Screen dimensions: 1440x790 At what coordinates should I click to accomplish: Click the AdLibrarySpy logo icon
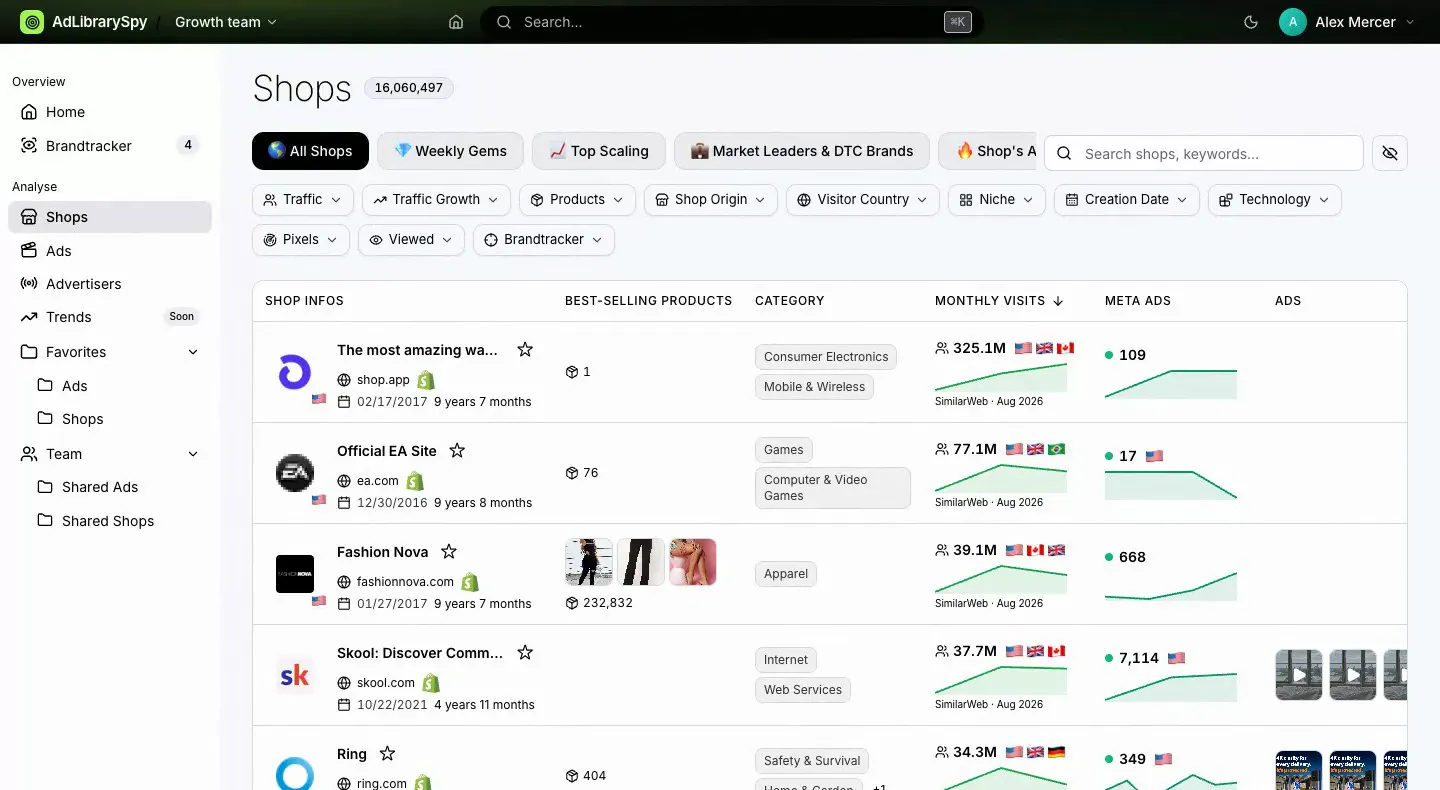click(x=32, y=22)
